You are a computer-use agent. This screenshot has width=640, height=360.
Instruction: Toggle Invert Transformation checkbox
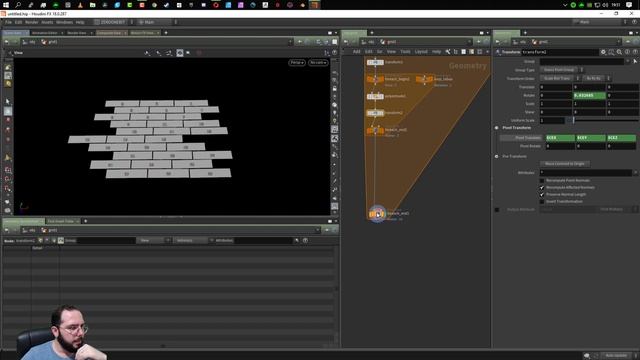pyautogui.click(x=542, y=201)
